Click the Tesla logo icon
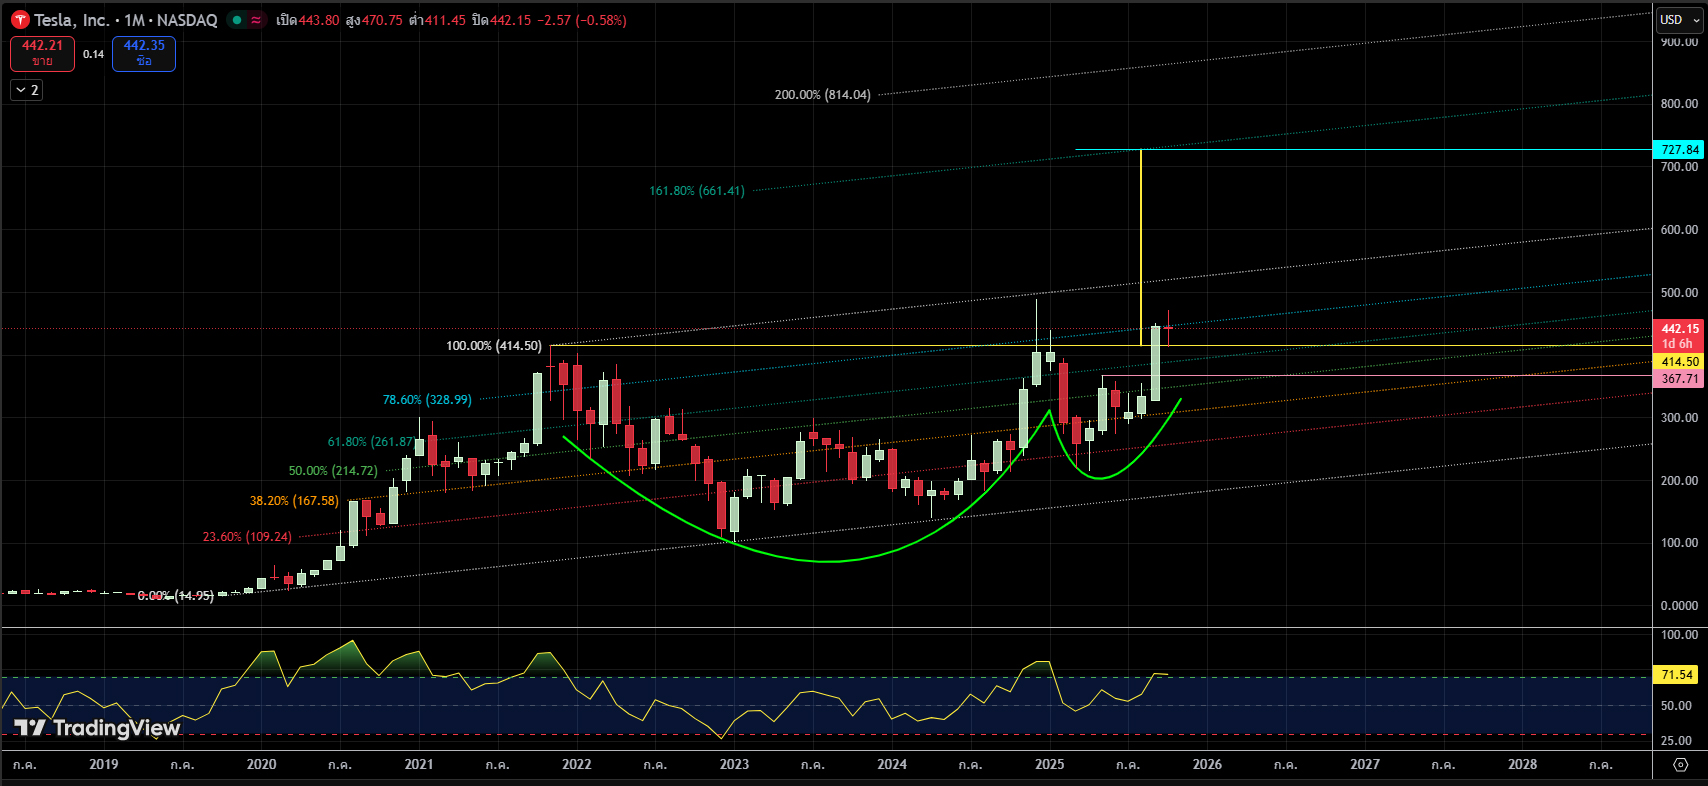Viewport: 1708px width, 786px height. [x=20, y=20]
